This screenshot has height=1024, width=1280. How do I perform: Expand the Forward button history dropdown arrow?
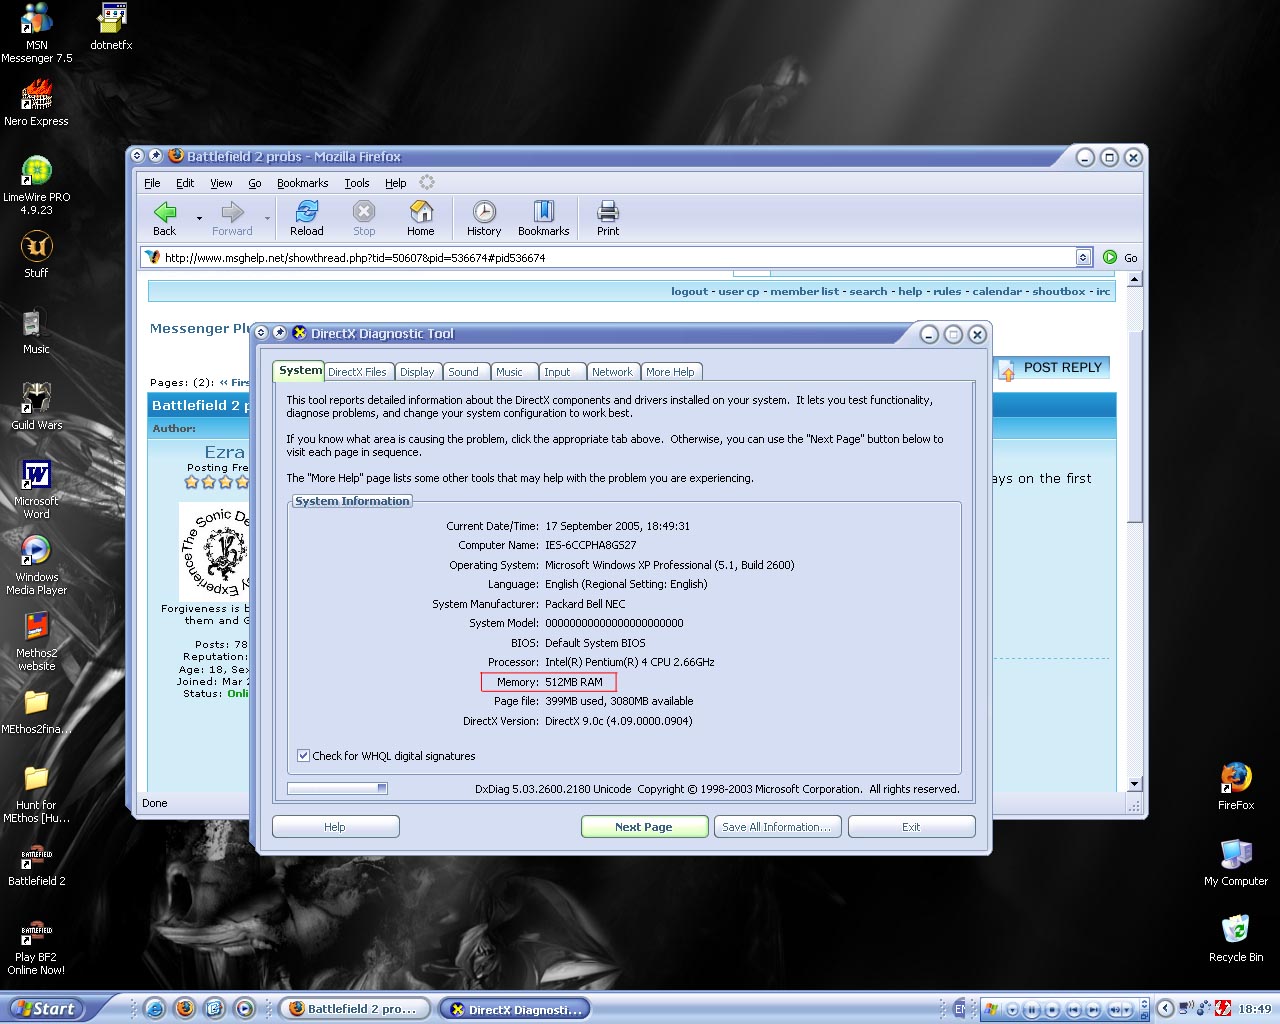267,218
